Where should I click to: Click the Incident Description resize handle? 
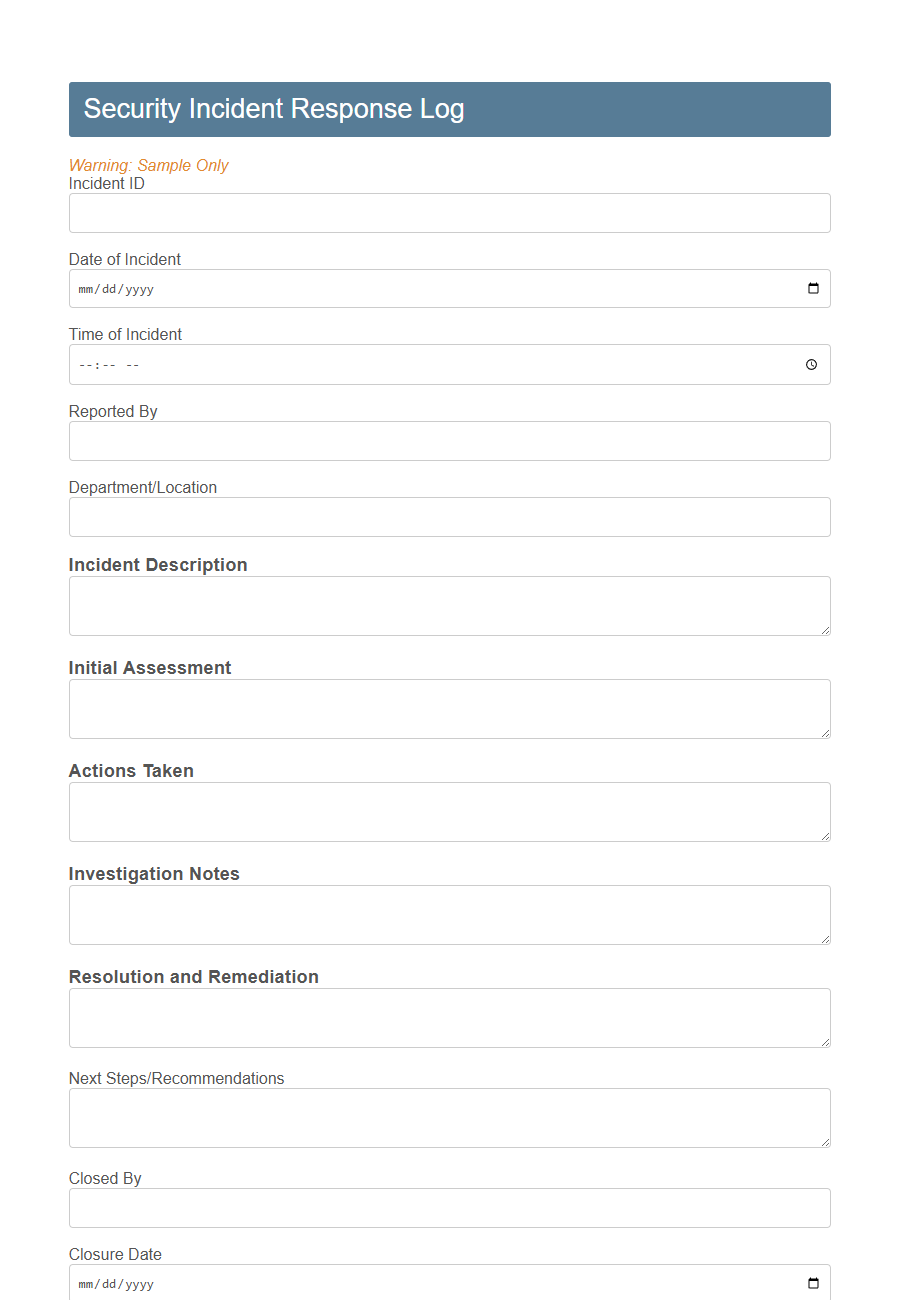point(826,632)
